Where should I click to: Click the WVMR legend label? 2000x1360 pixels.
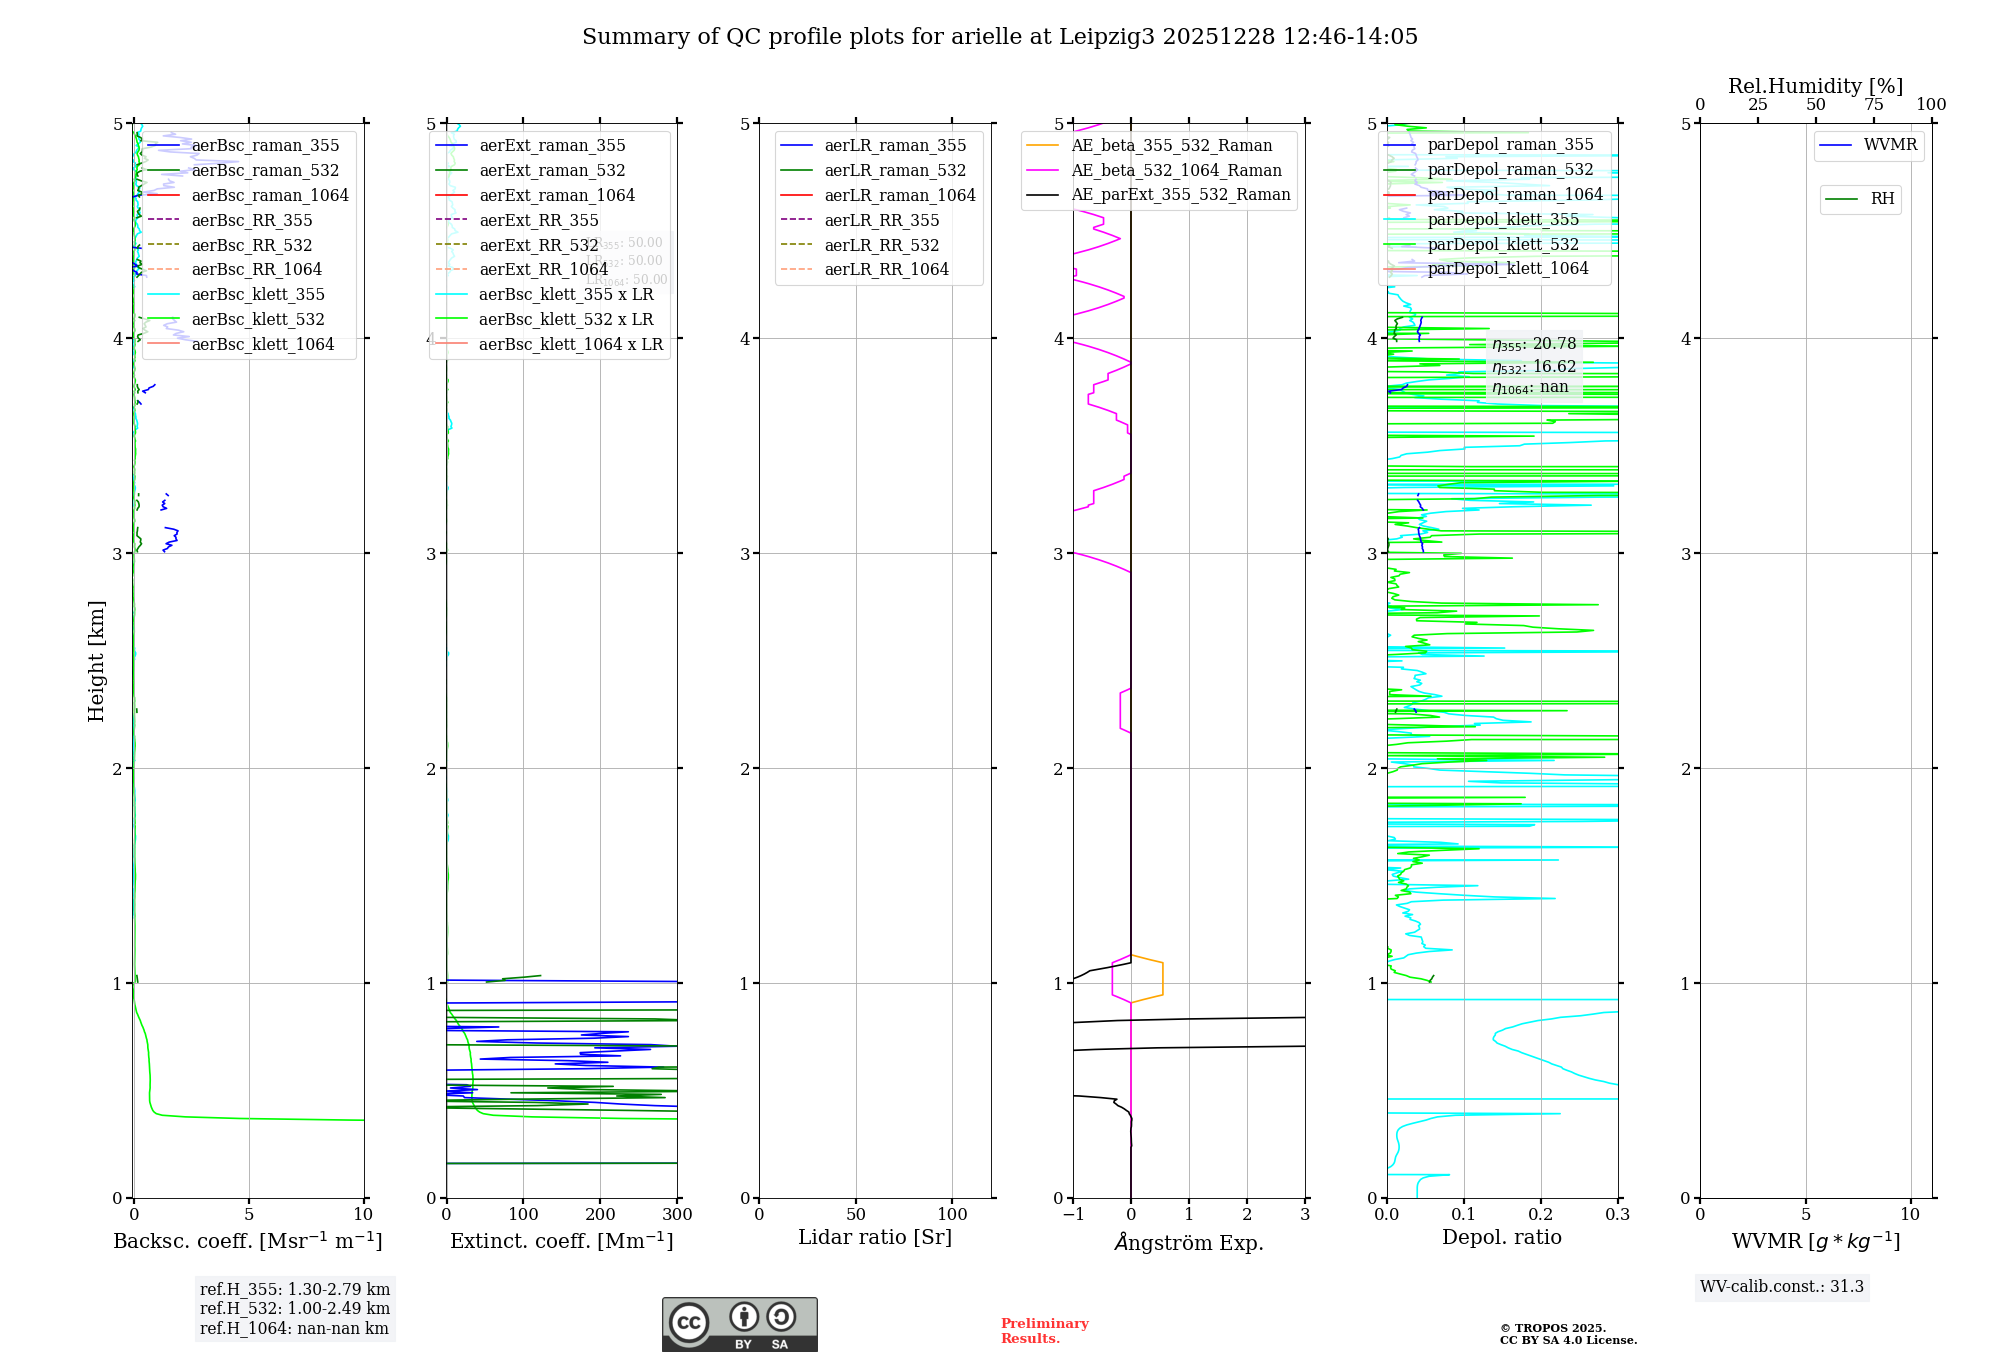coord(1890,145)
